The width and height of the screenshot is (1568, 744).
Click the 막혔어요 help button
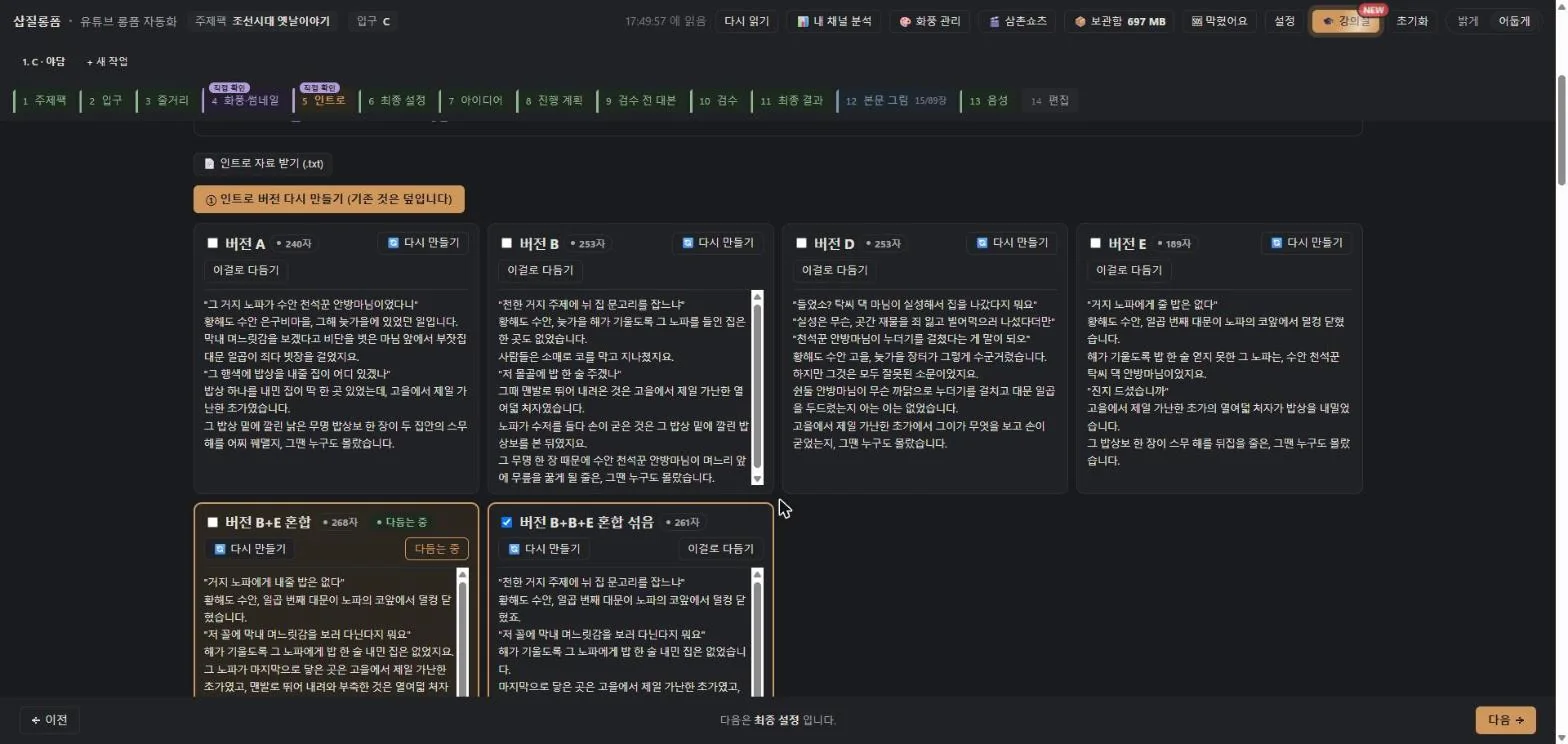pyautogui.click(x=1220, y=21)
